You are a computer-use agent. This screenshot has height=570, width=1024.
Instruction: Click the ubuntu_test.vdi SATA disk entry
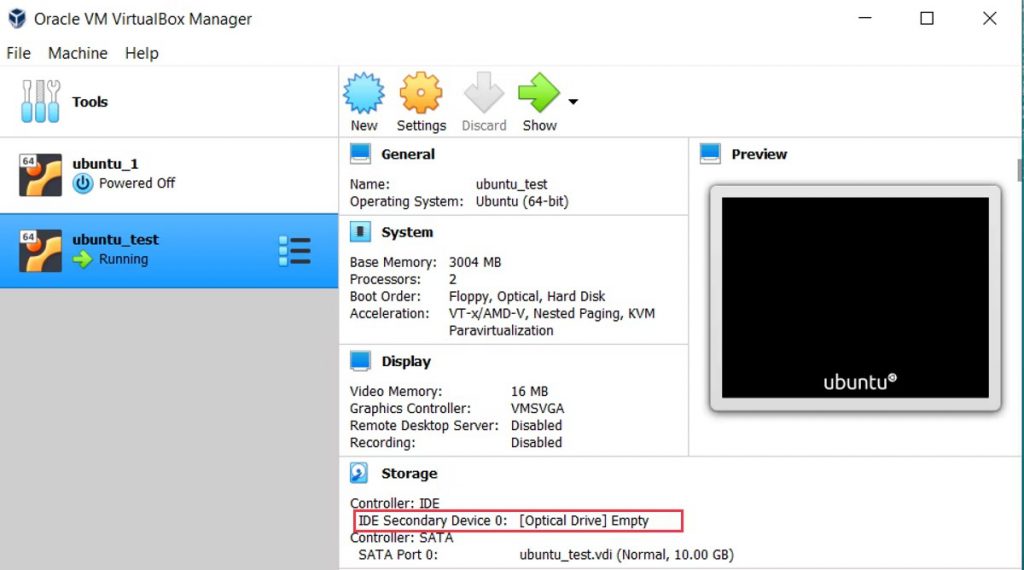coord(626,554)
